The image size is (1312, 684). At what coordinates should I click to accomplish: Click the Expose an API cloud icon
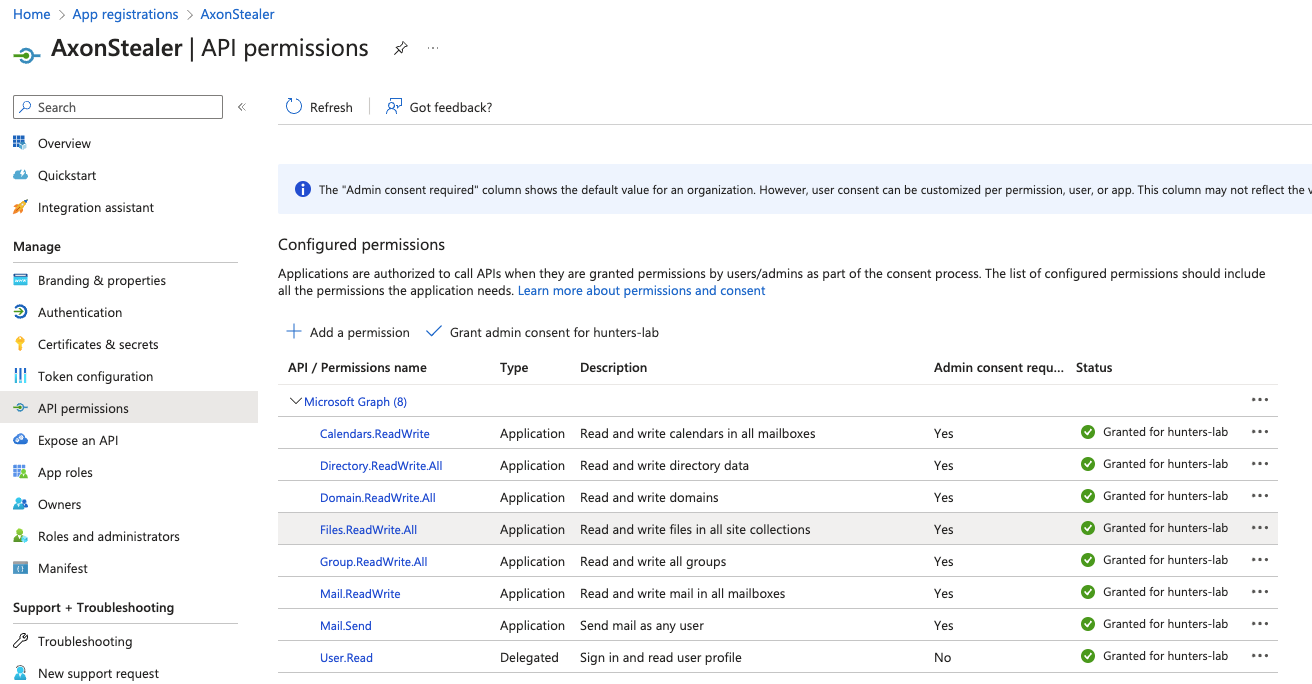20,440
